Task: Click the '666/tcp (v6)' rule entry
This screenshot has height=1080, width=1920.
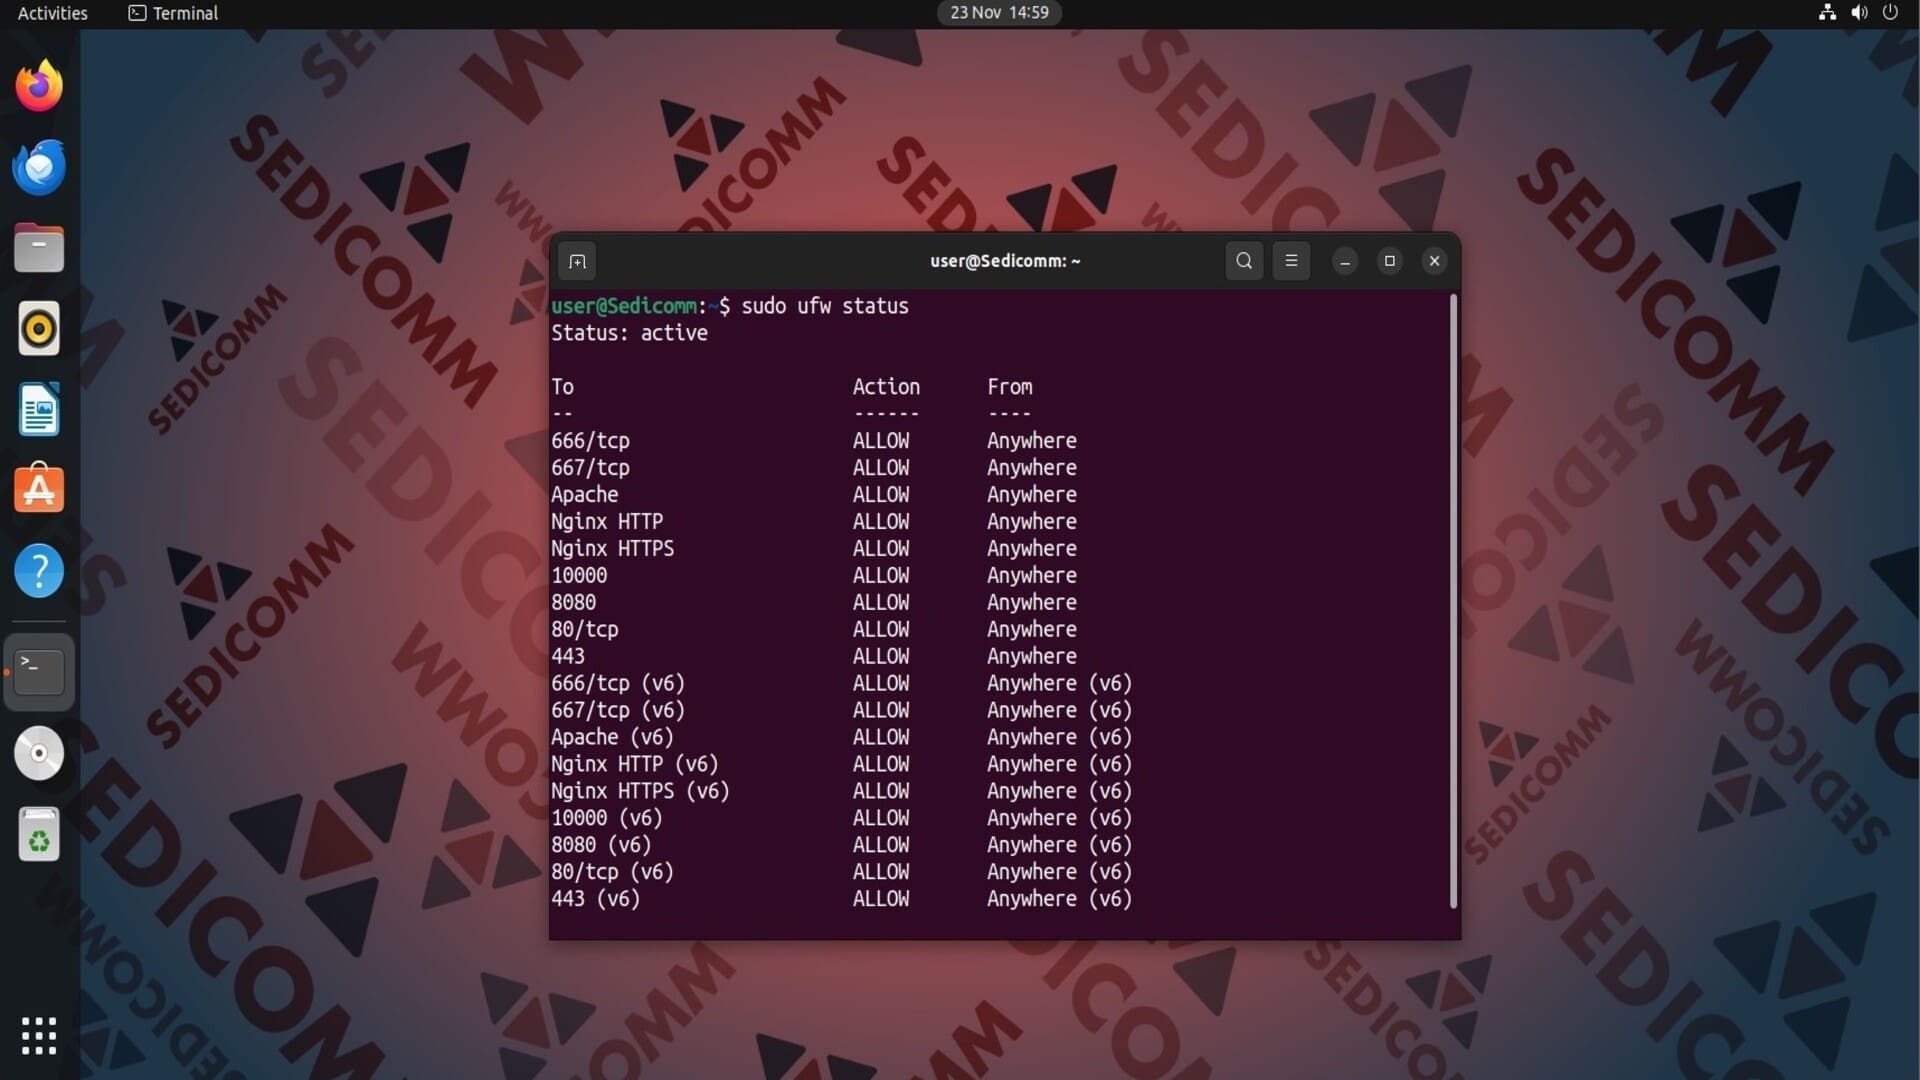Action: pos(618,684)
